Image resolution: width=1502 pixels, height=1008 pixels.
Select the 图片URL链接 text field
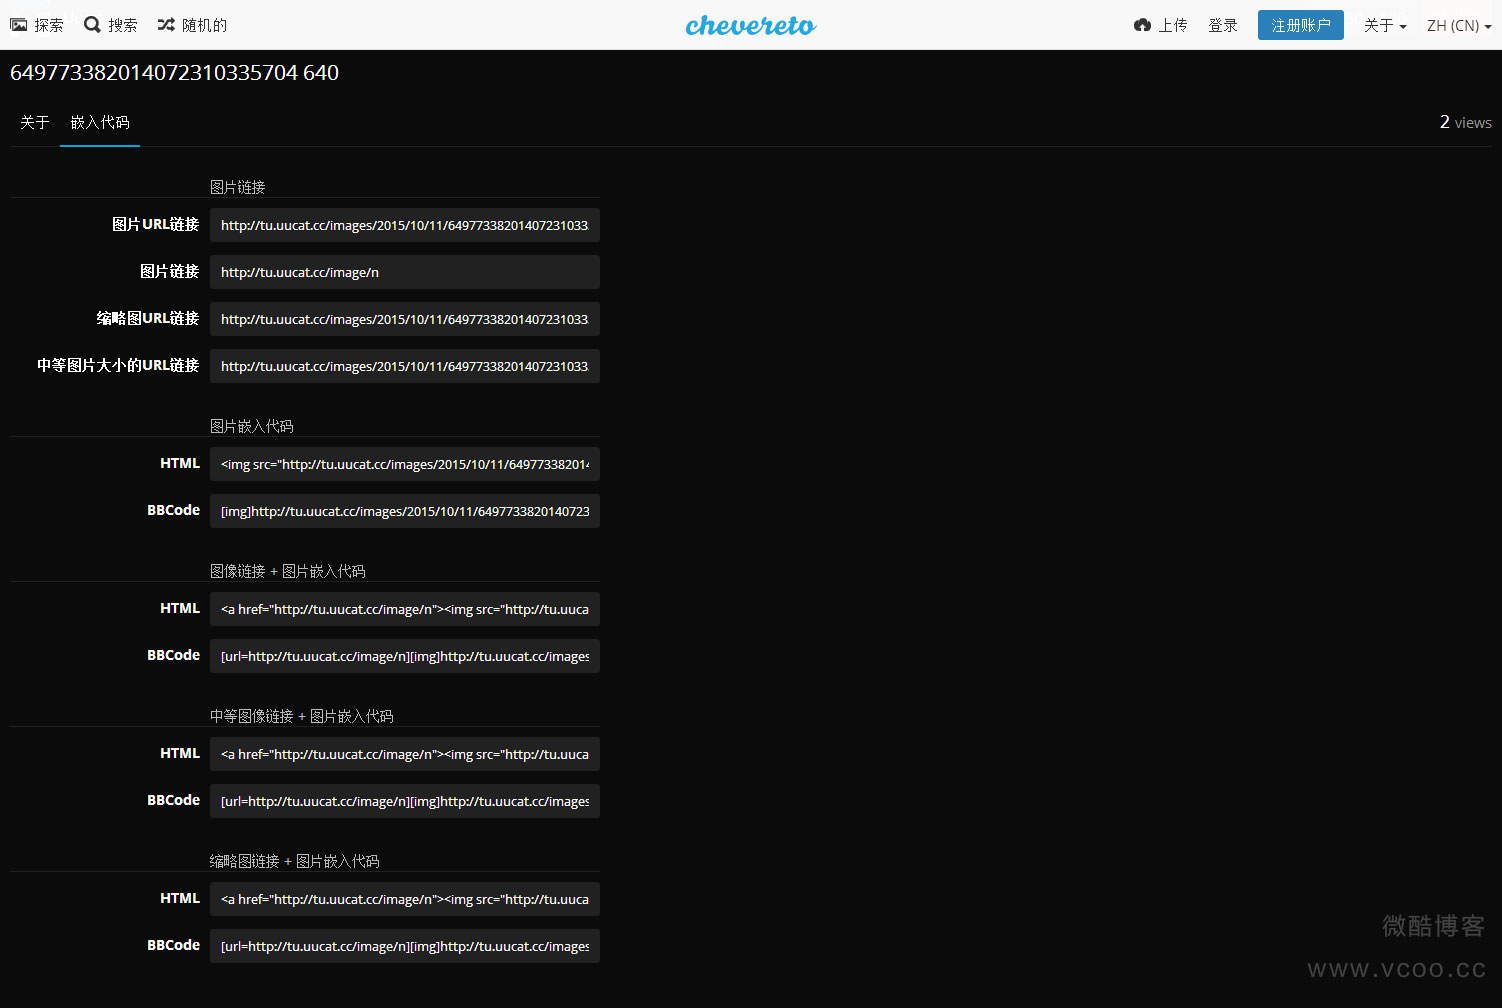[404, 225]
